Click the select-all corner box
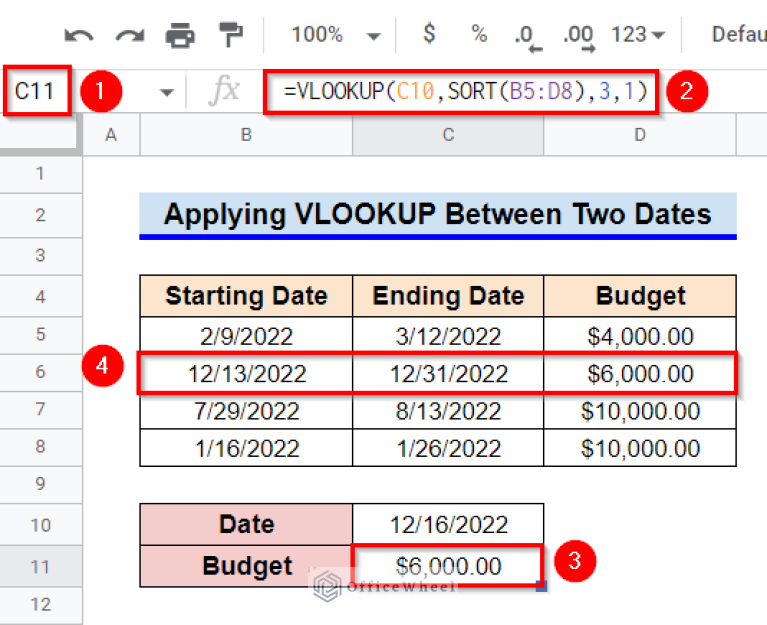This screenshot has height=625, width=767. click(39, 134)
